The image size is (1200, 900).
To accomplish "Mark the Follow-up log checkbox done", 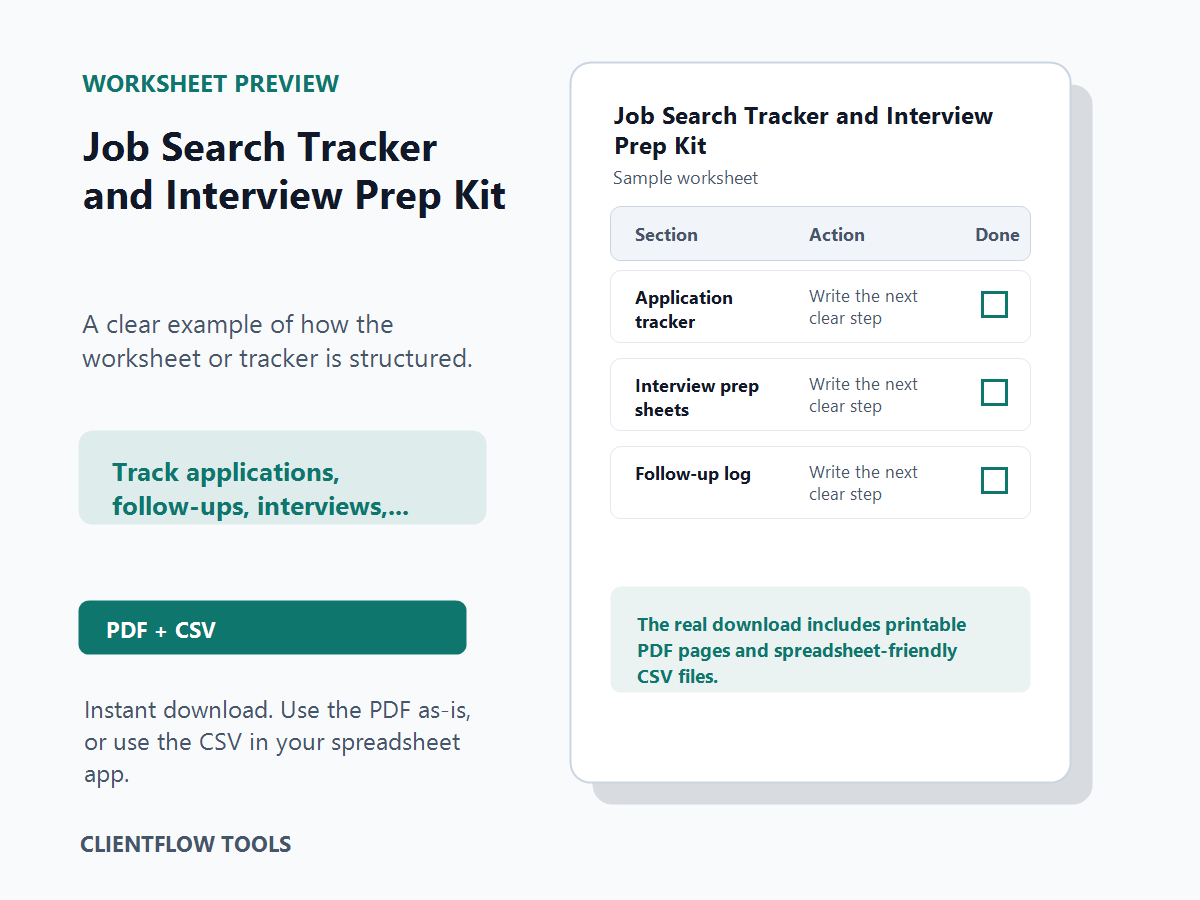I will (994, 481).
